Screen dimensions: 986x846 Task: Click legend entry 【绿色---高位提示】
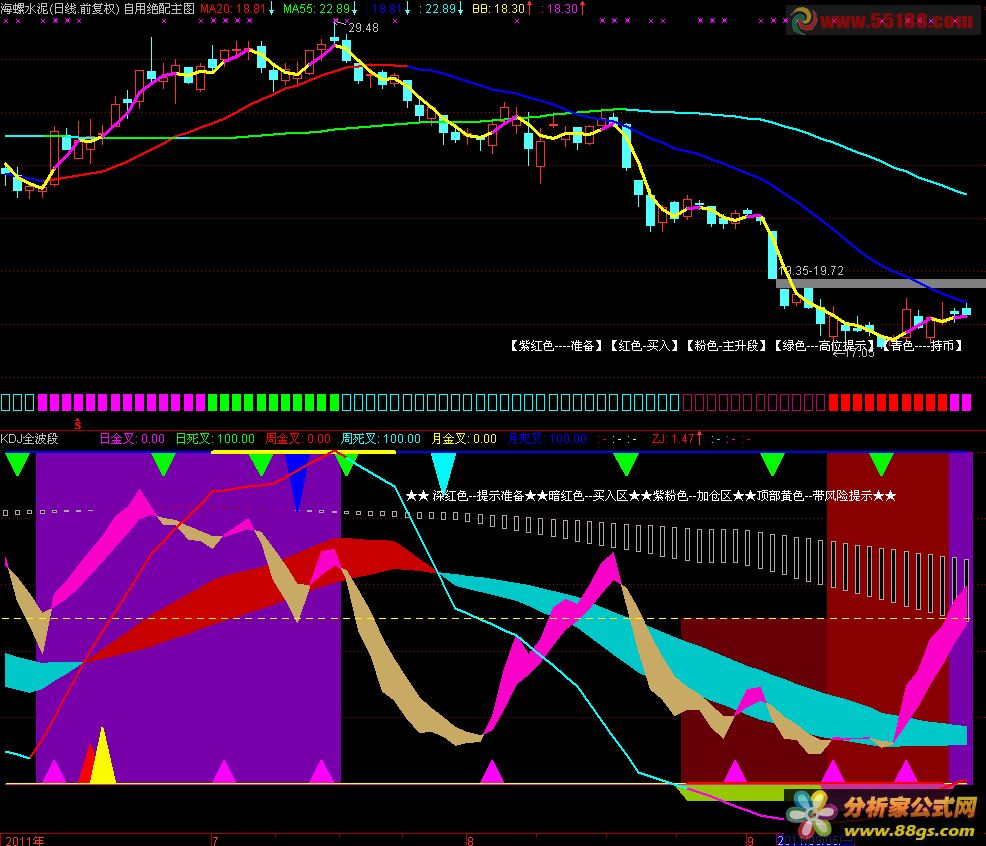pyautogui.click(x=824, y=345)
